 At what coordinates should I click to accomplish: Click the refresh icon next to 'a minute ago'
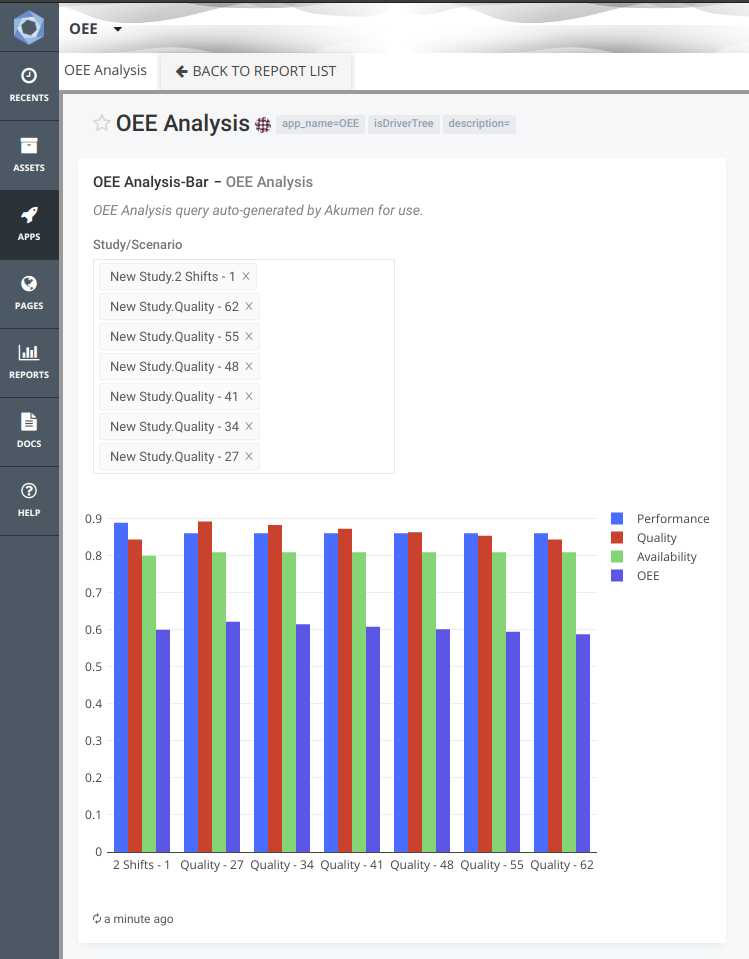(x=97, y=918)
